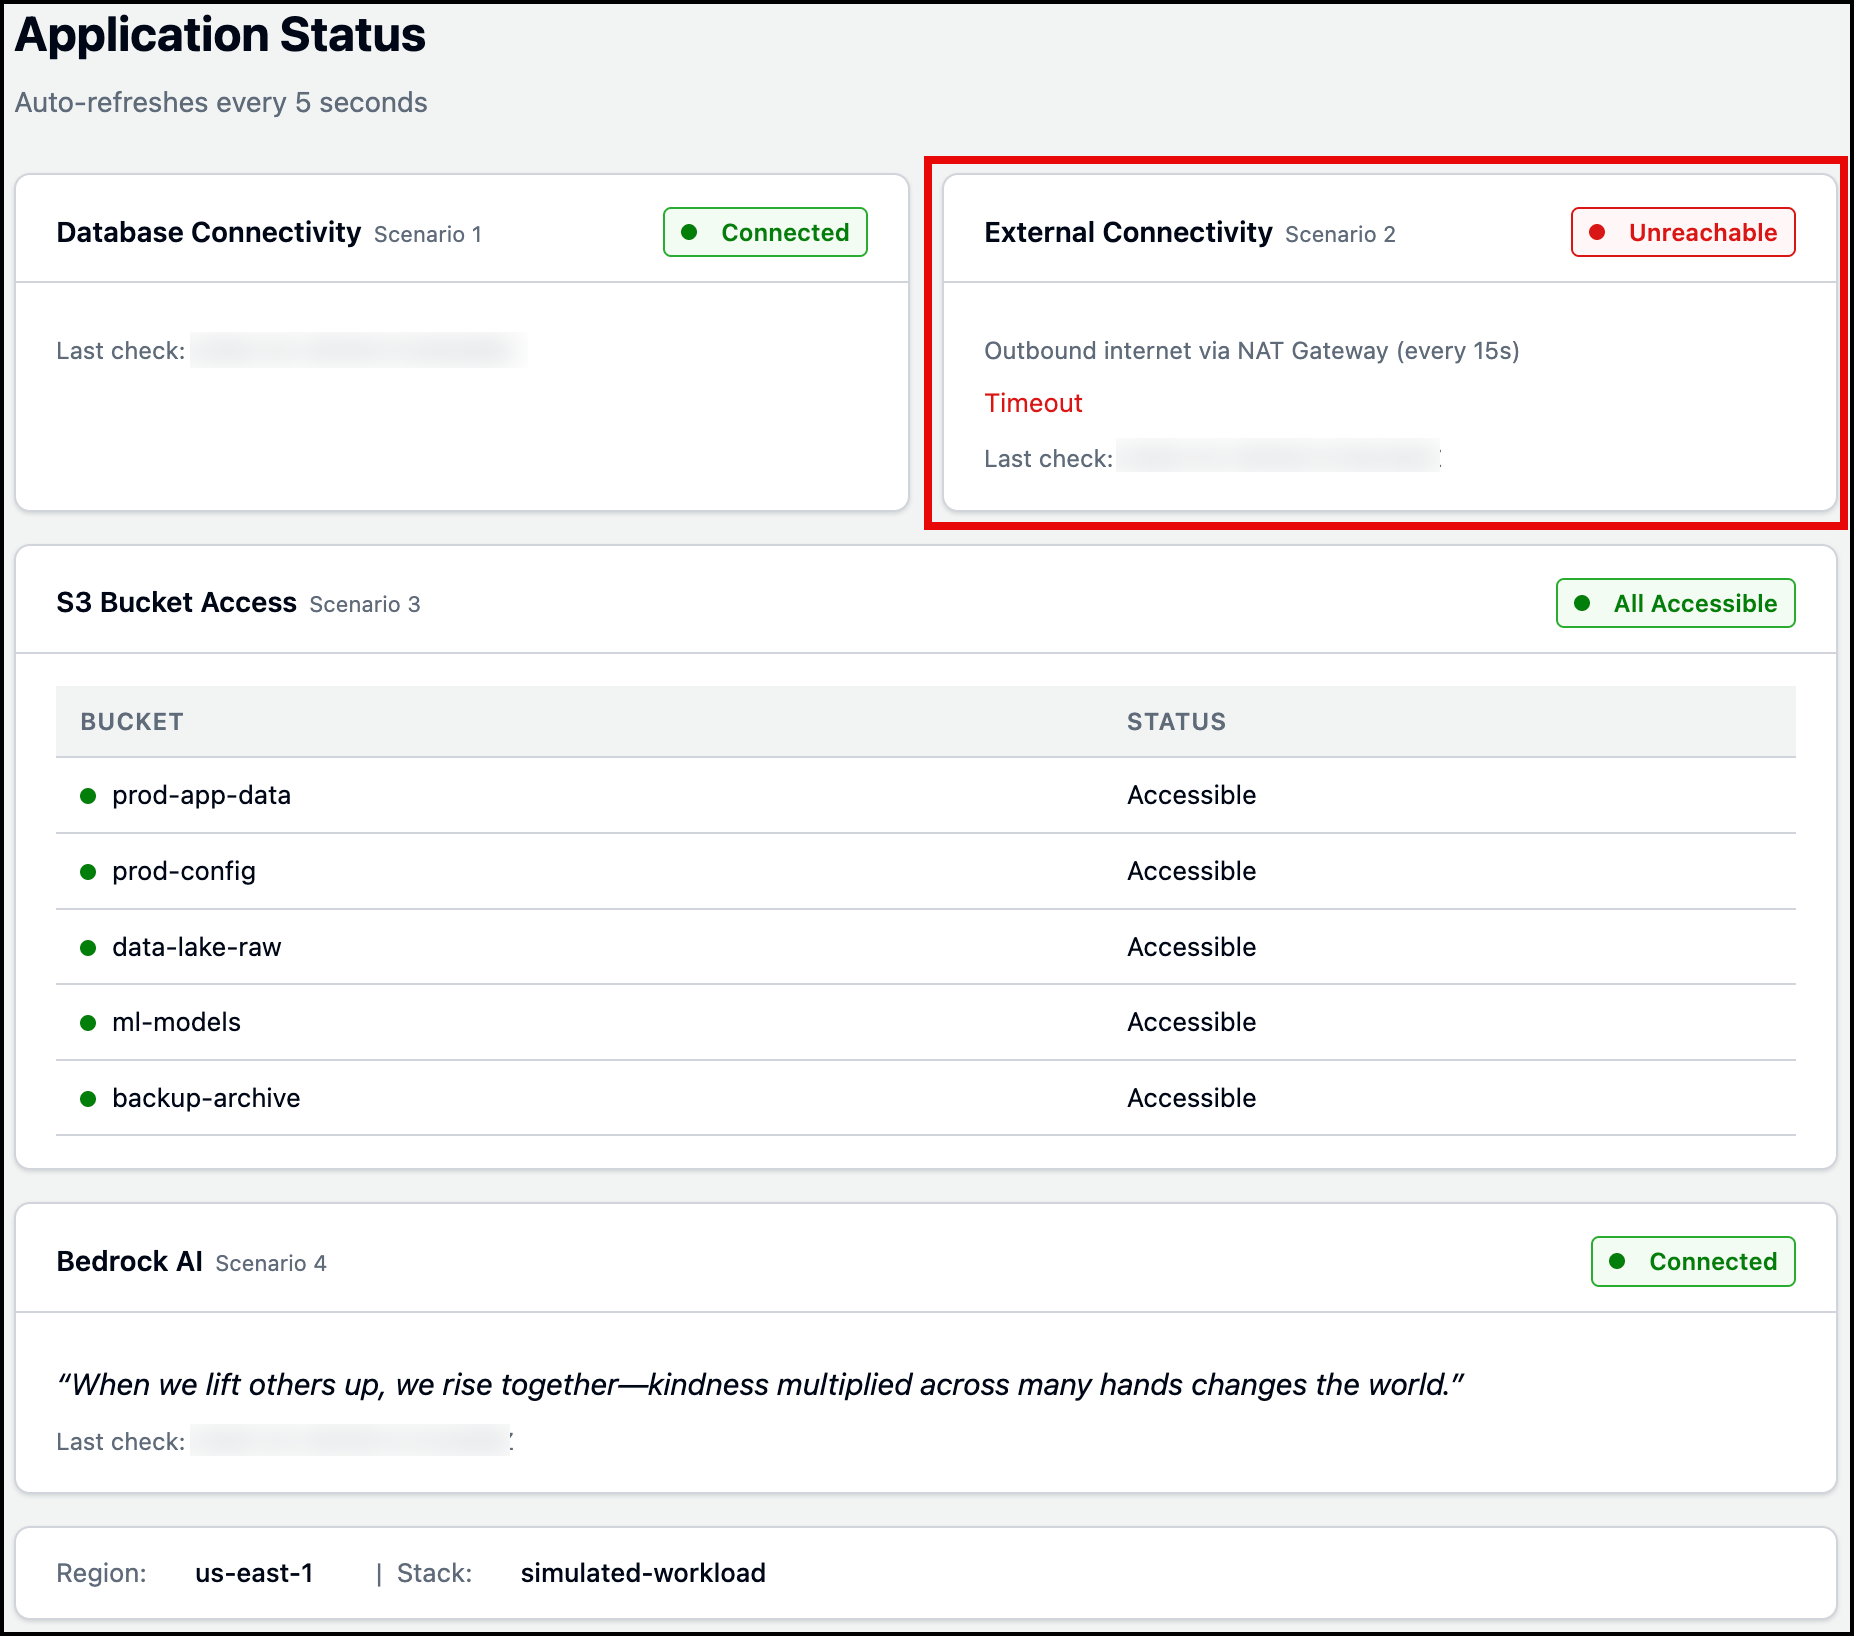Click the Stack: label in footer

click(434, 1573)
